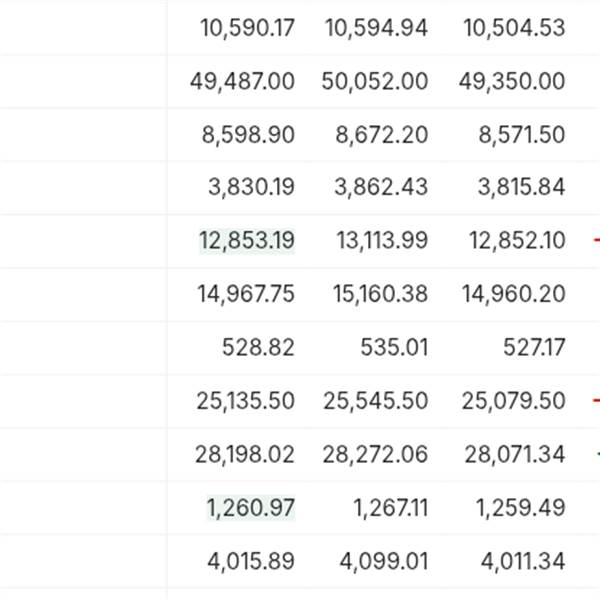Select the 50,052.00 cell

(375, 81)
